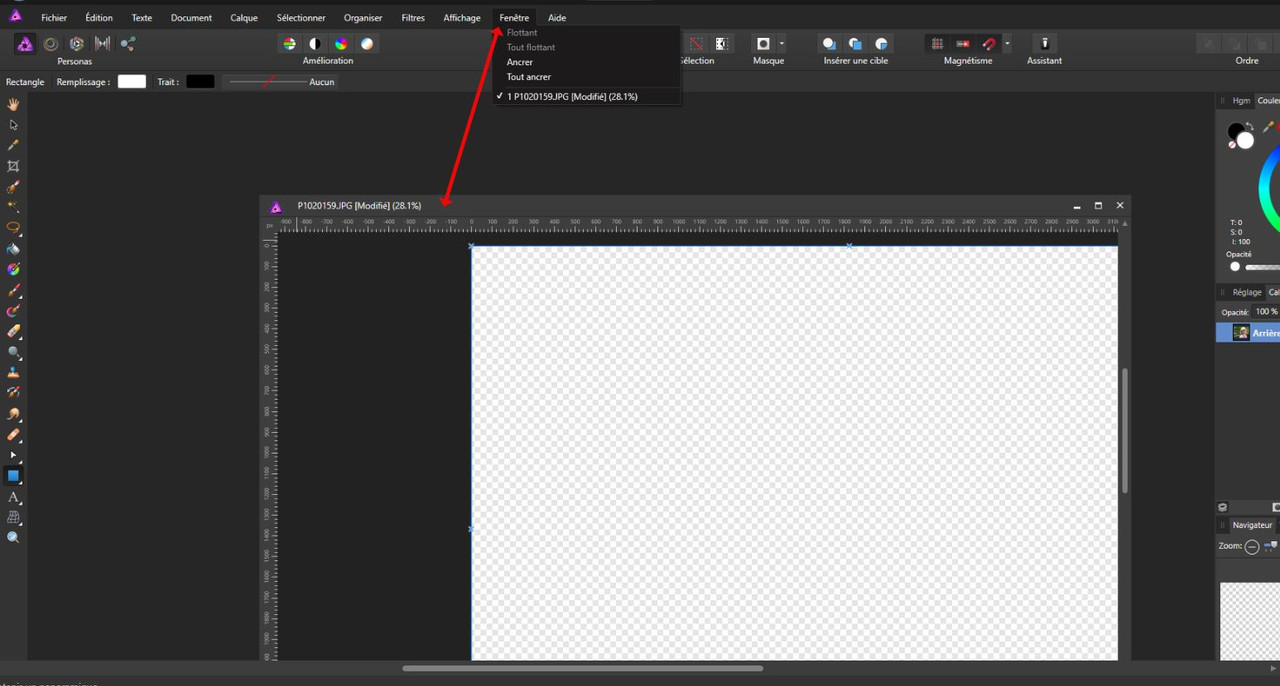Select the Clone stamp tool
The width and height of the screenshot is (1280, 686).
tap(14, 372)
